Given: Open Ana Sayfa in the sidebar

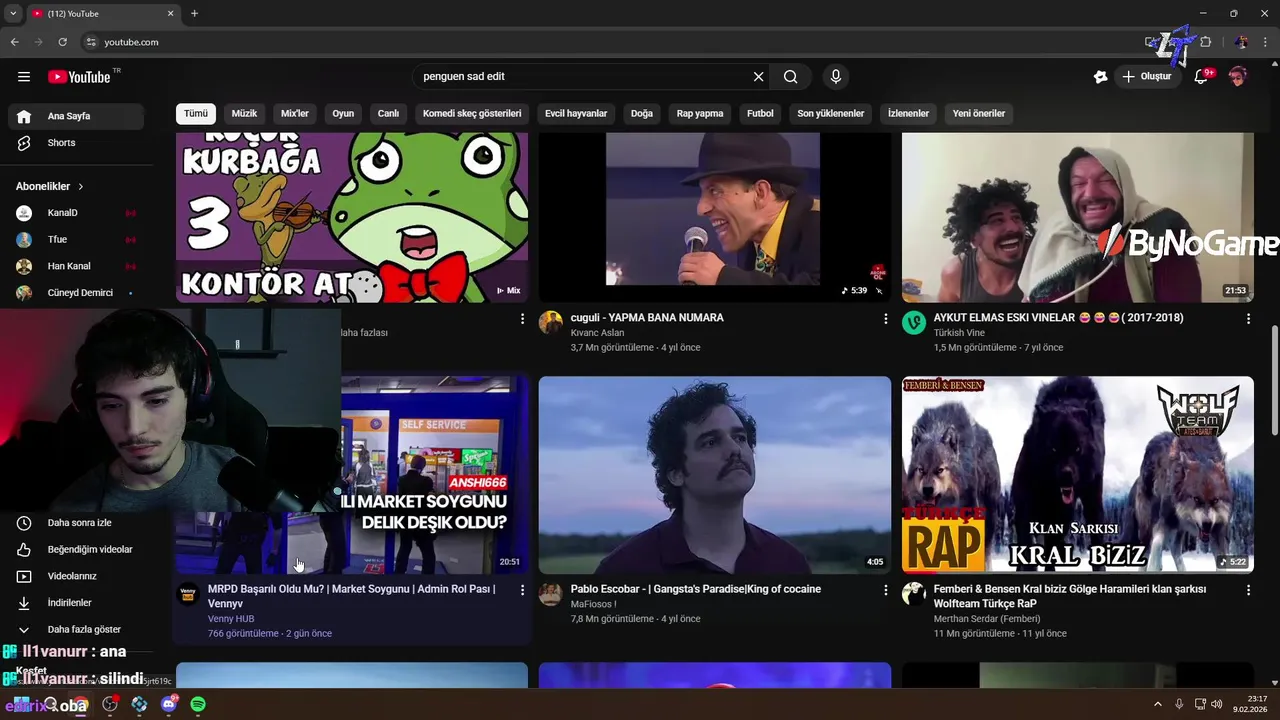Looking at the screenshot, I should pos(76,116).
